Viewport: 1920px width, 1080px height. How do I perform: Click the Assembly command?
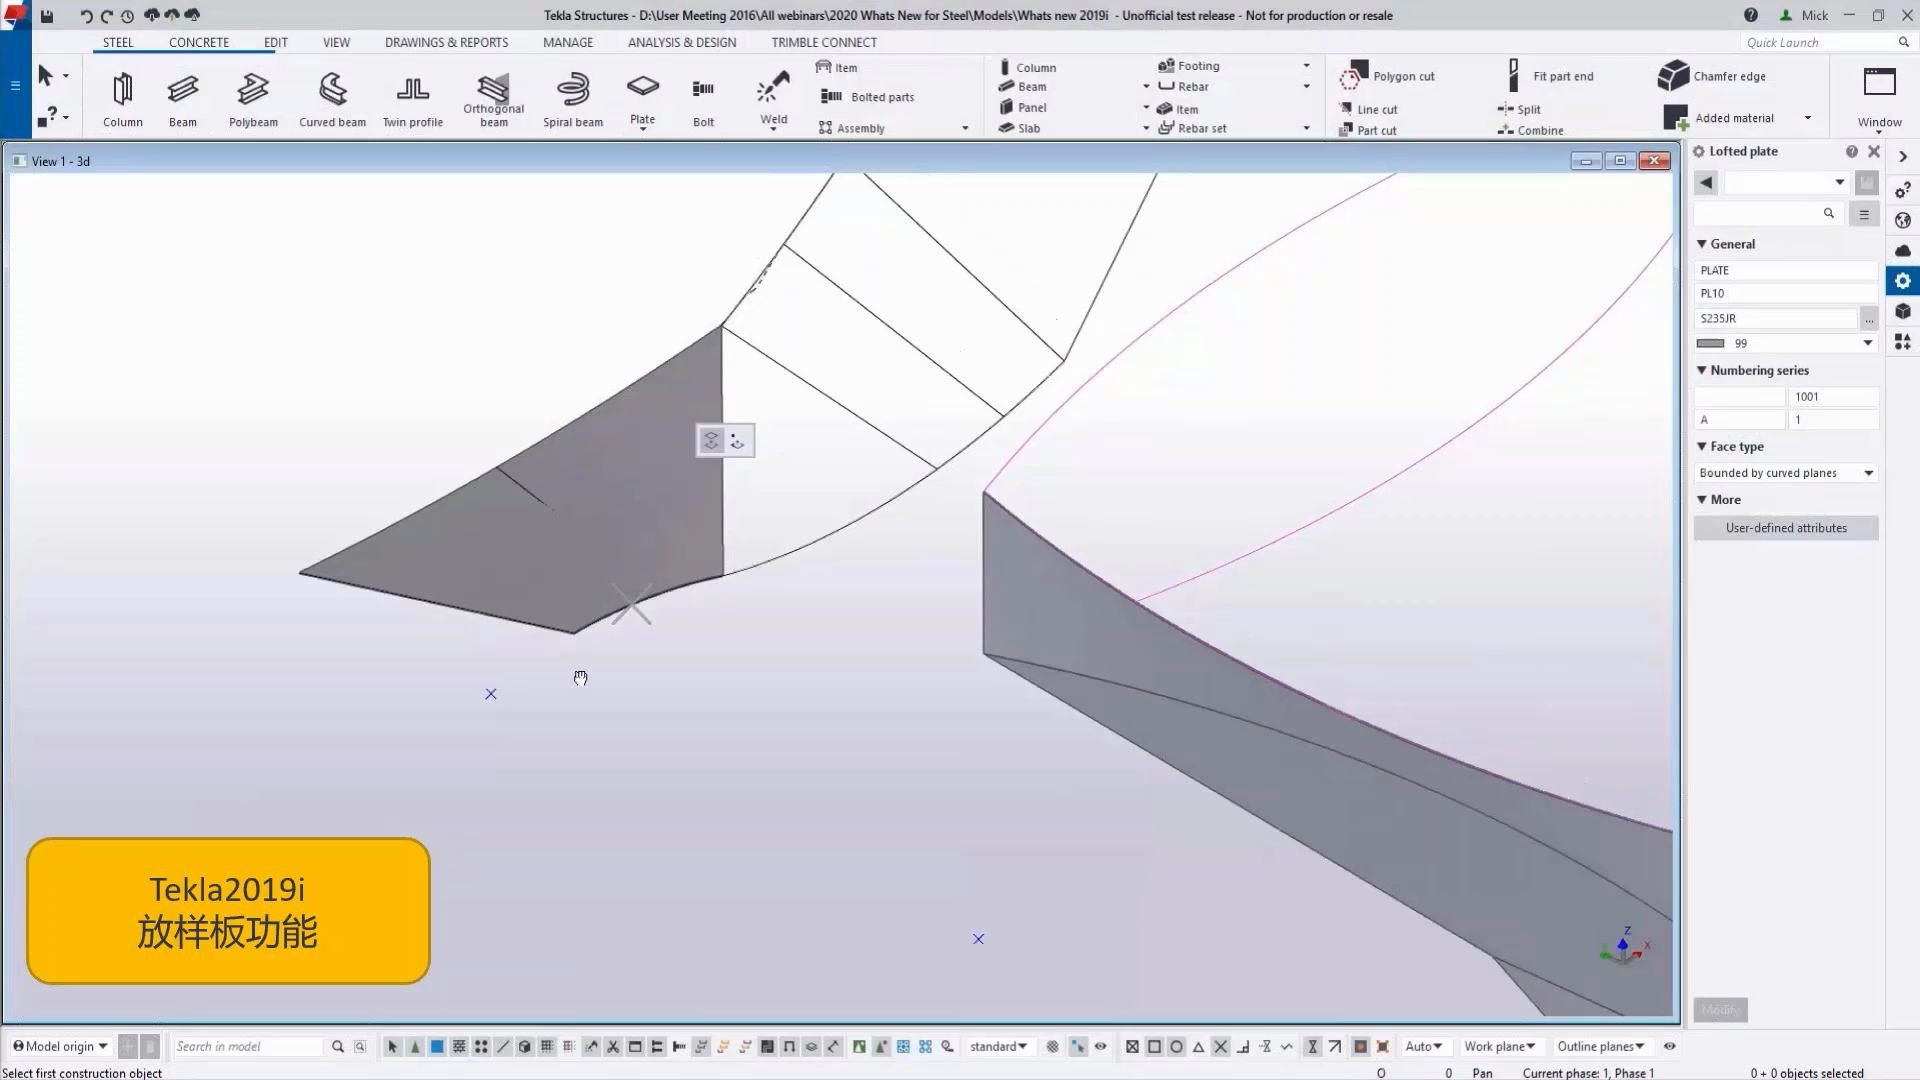[851, 128]
